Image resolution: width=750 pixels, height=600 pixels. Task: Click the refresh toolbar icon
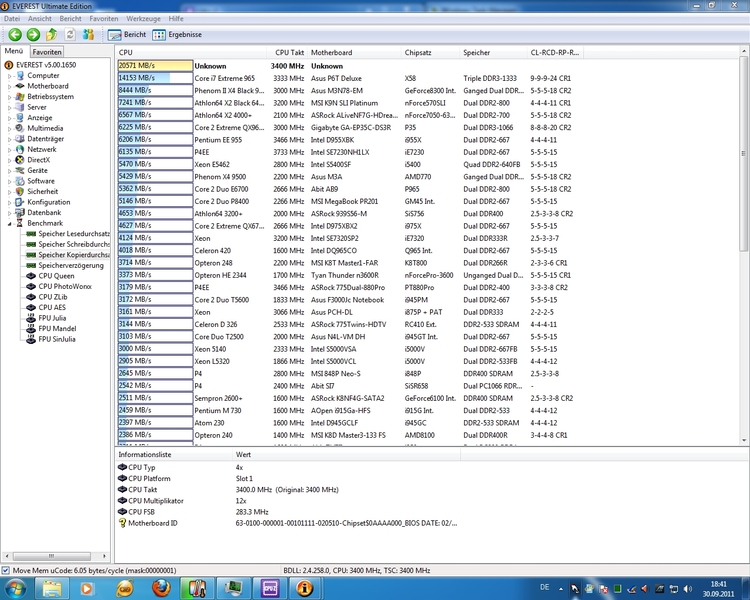(x=70, y=34)
